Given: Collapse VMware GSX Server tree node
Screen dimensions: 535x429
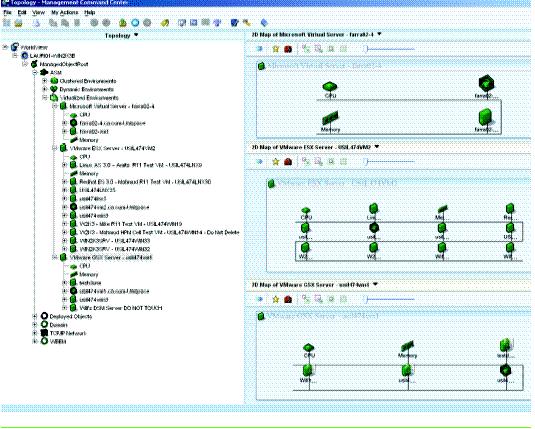Looking at the screenshot, I should pos(54,257).
